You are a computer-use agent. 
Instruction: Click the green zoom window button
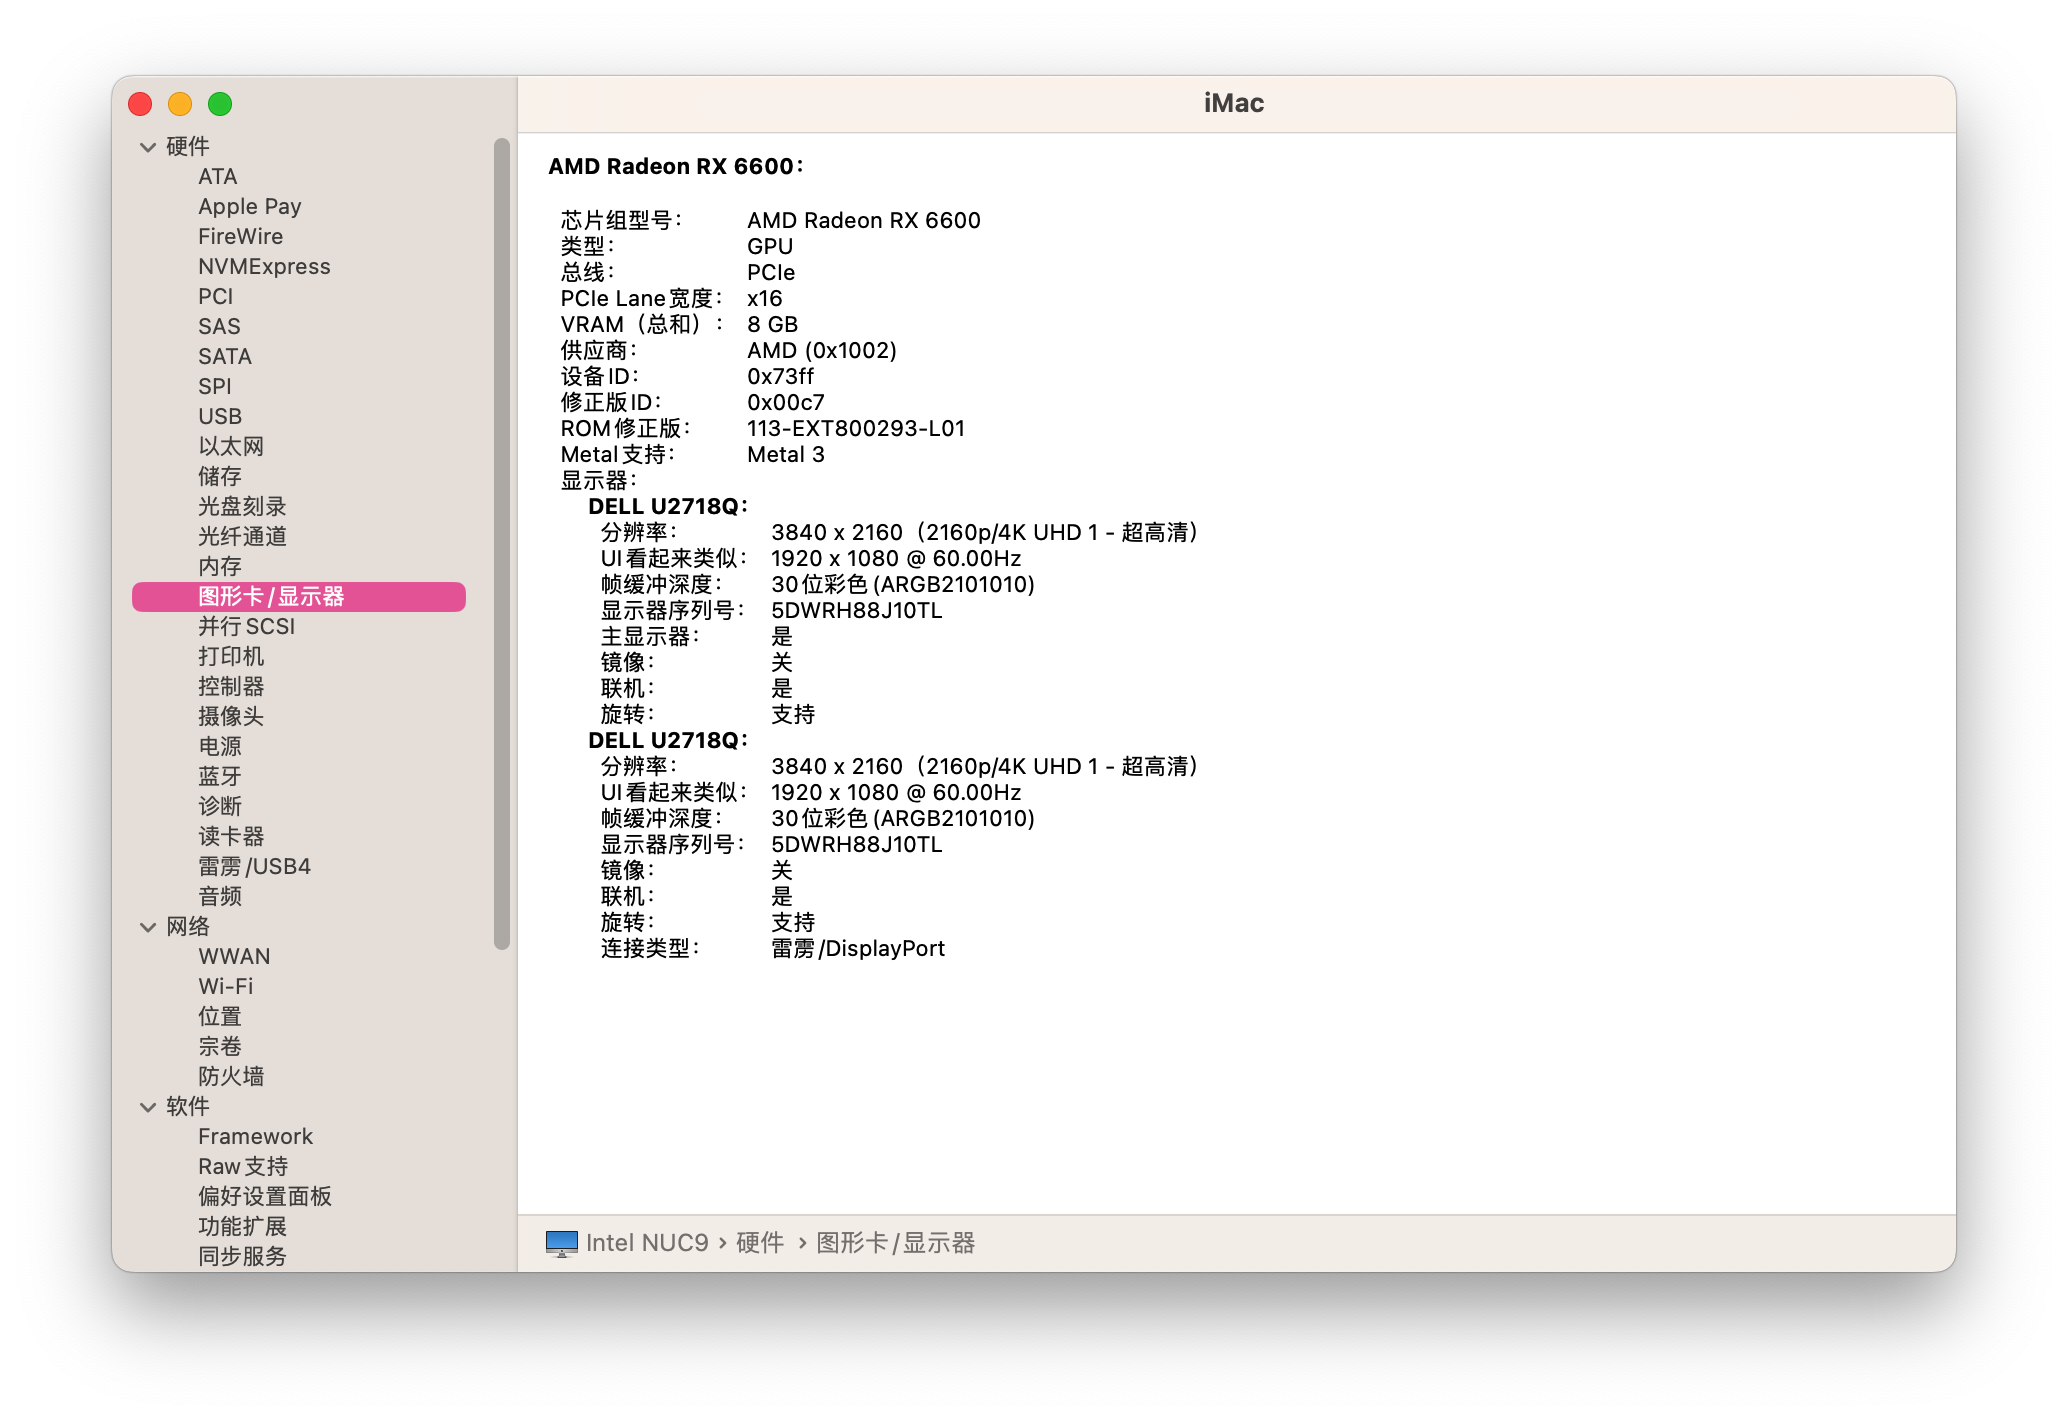pos(220,104)
